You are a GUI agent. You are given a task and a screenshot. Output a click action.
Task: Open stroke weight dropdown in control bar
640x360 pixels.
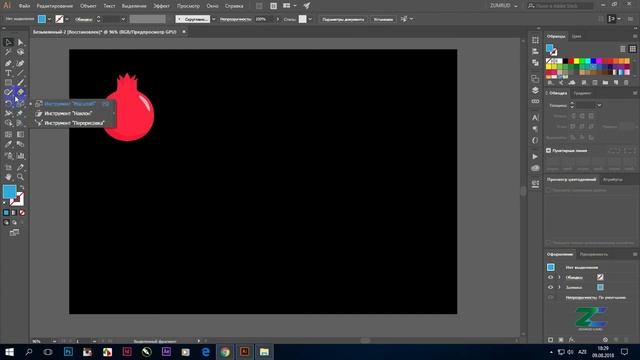123,19
